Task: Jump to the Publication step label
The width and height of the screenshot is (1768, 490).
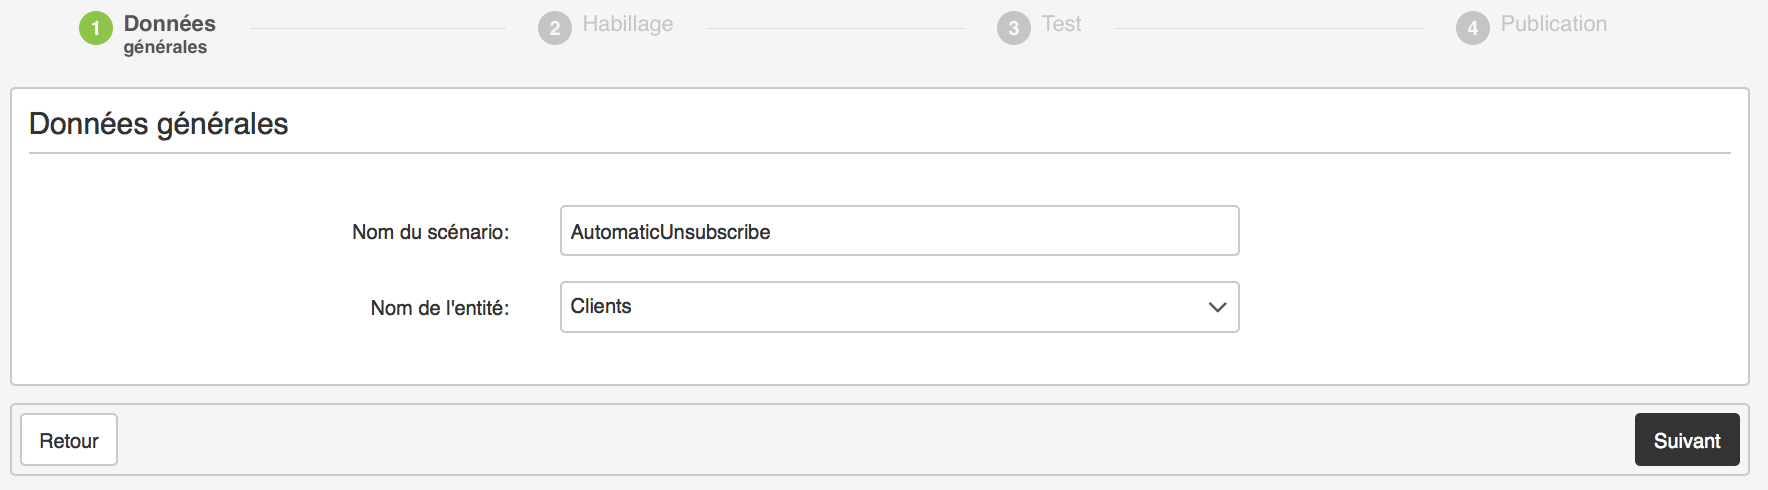Action: [1553, 24]
